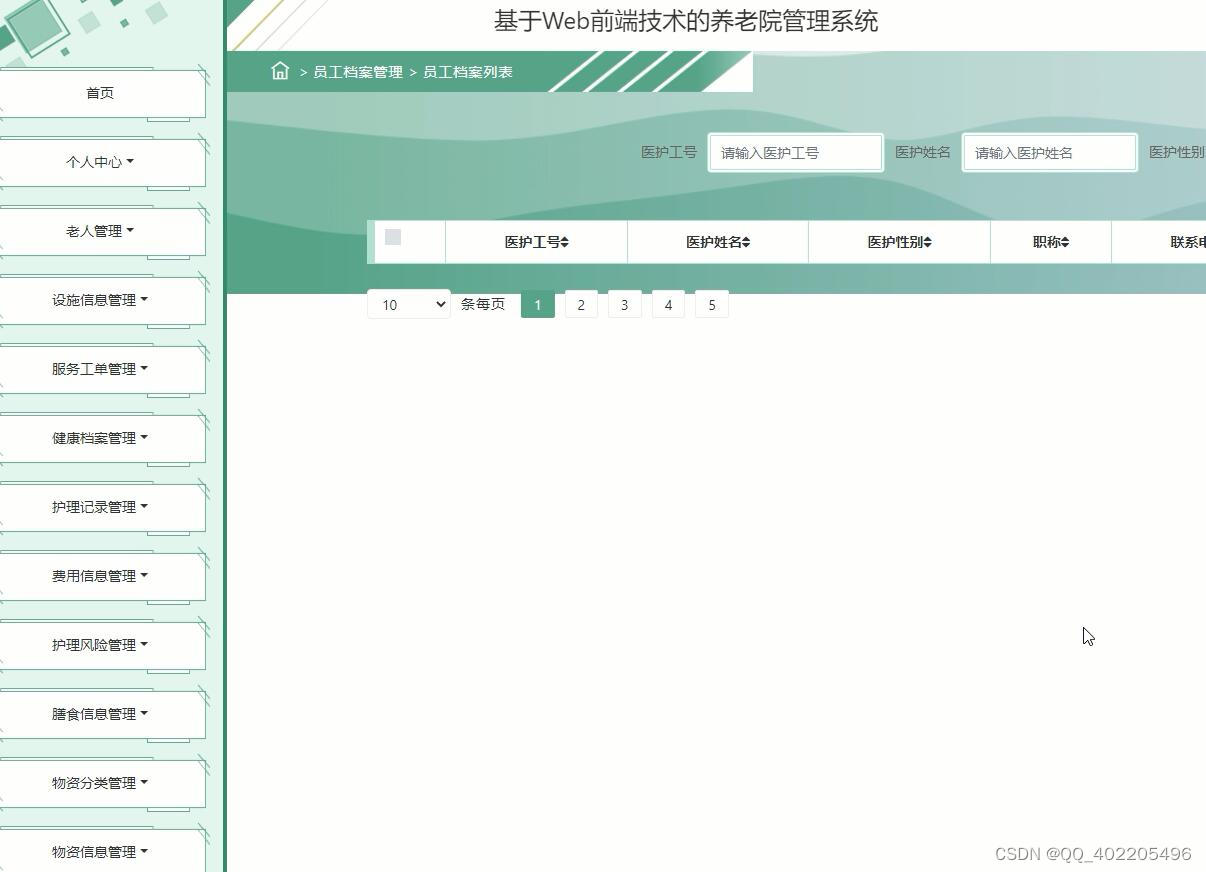
Task: Expand the 健康档案管理 sidebar menu
Action: 103,437
